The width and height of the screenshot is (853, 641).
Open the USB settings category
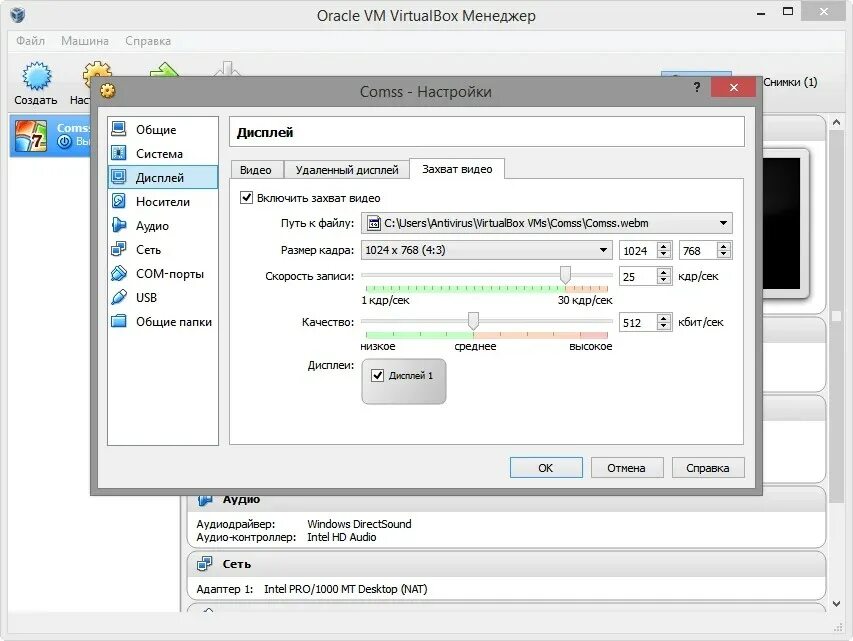click(x=163, y=297)
